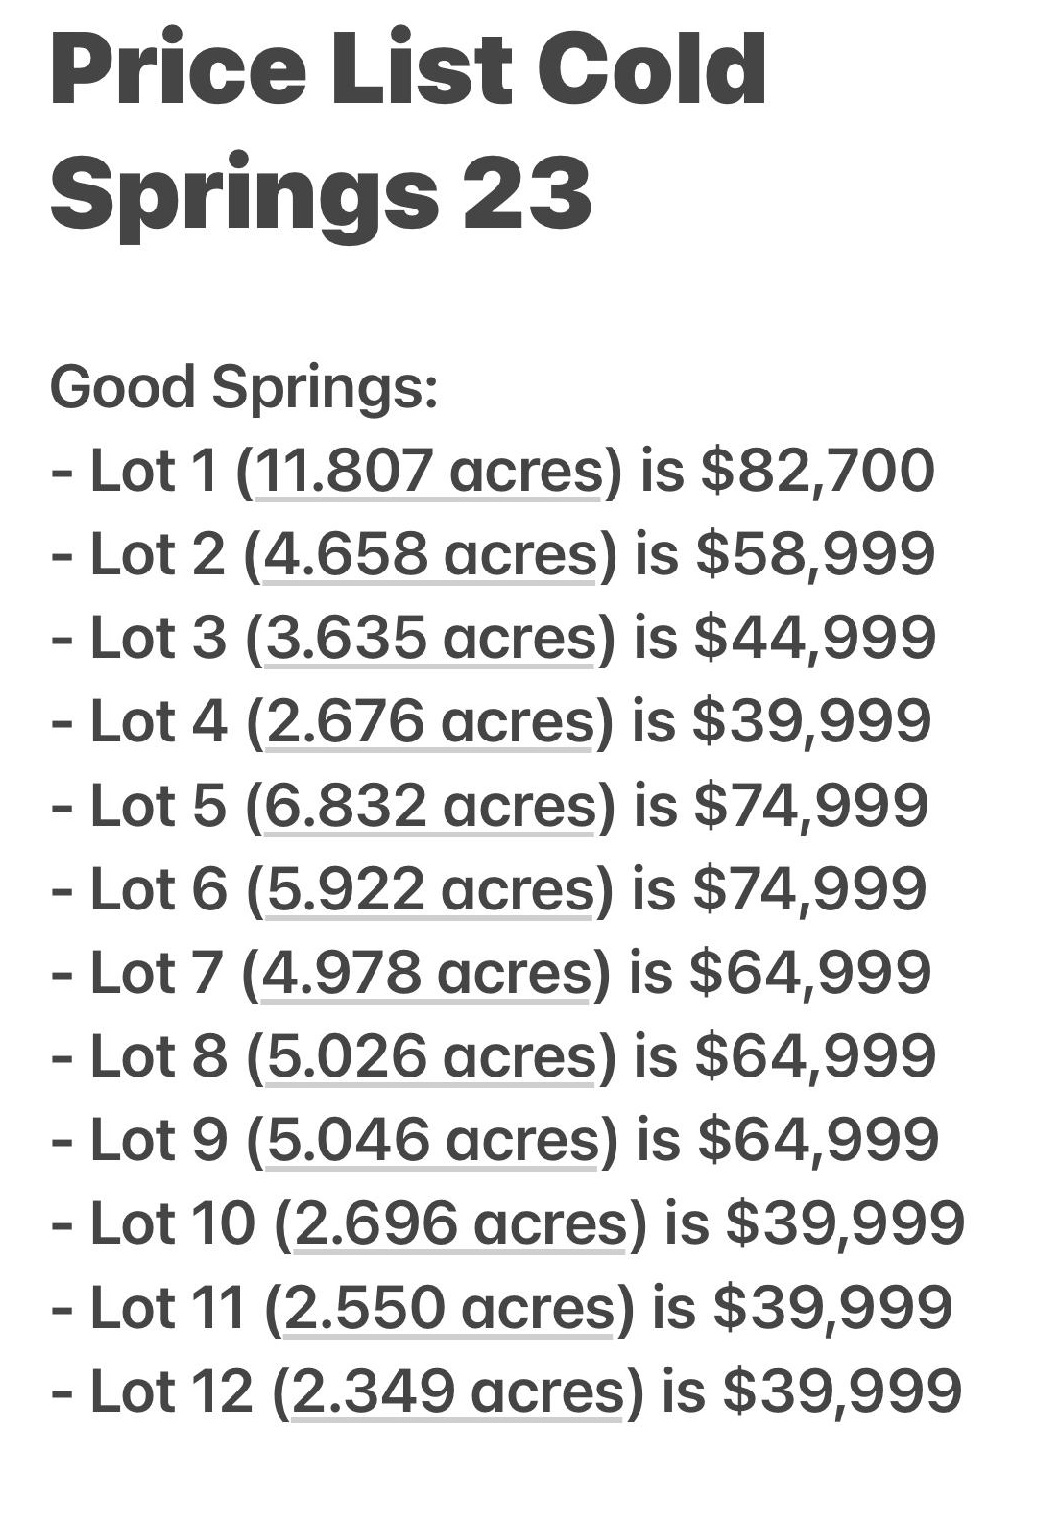Open the underlined 2.676 acres link
The width and height of the screenshot is (1049, 1521).
[430, 721]
